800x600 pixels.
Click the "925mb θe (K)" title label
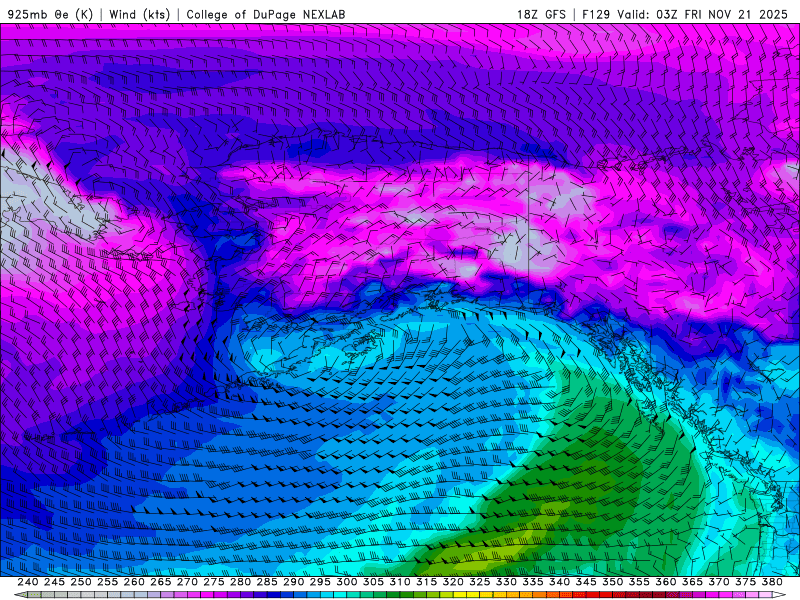[x=50, y=14]
